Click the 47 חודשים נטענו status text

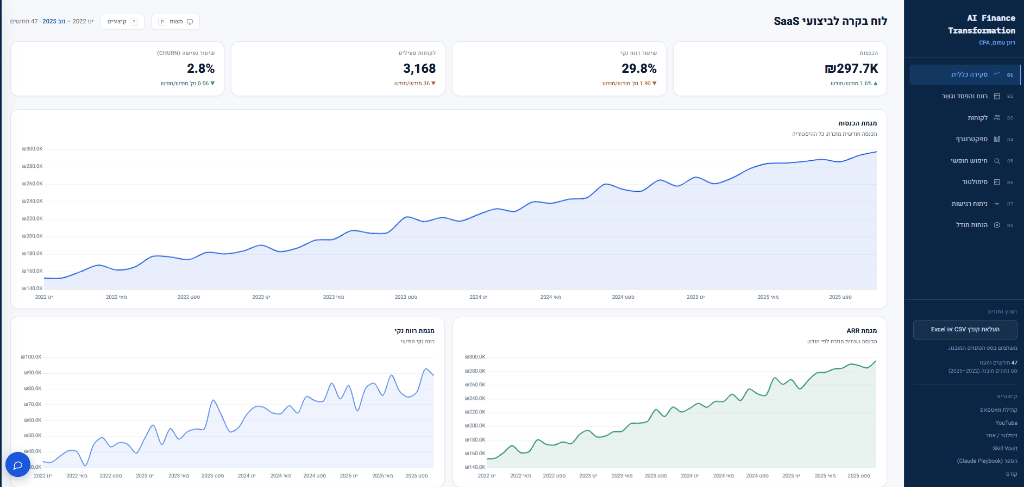tap(998, 362)
